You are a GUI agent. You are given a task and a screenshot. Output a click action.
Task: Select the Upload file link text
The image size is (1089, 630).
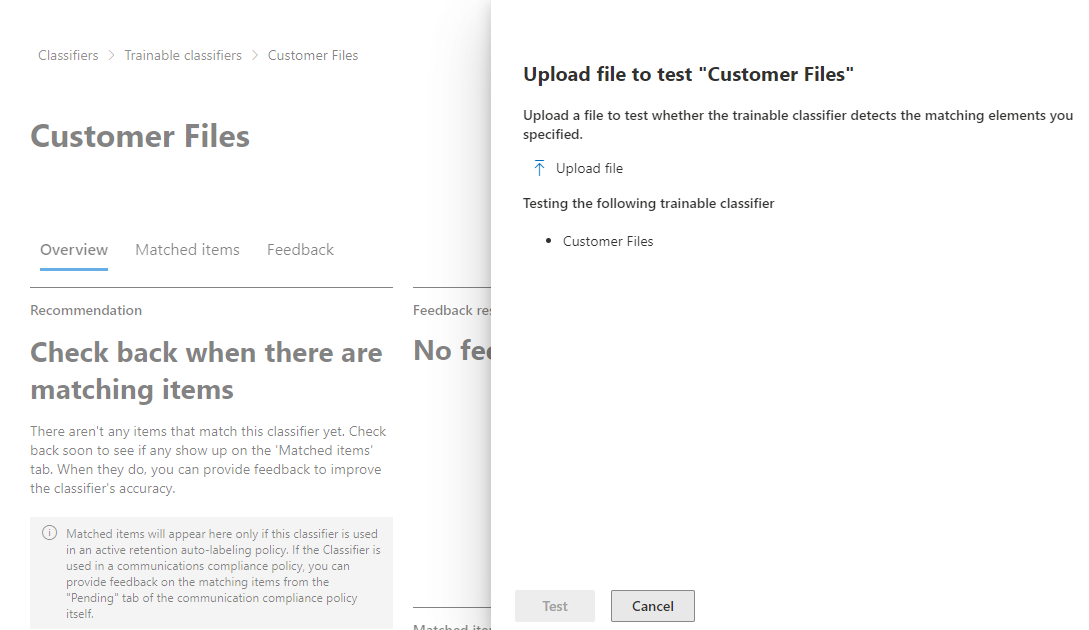click(x=589, y=168)
